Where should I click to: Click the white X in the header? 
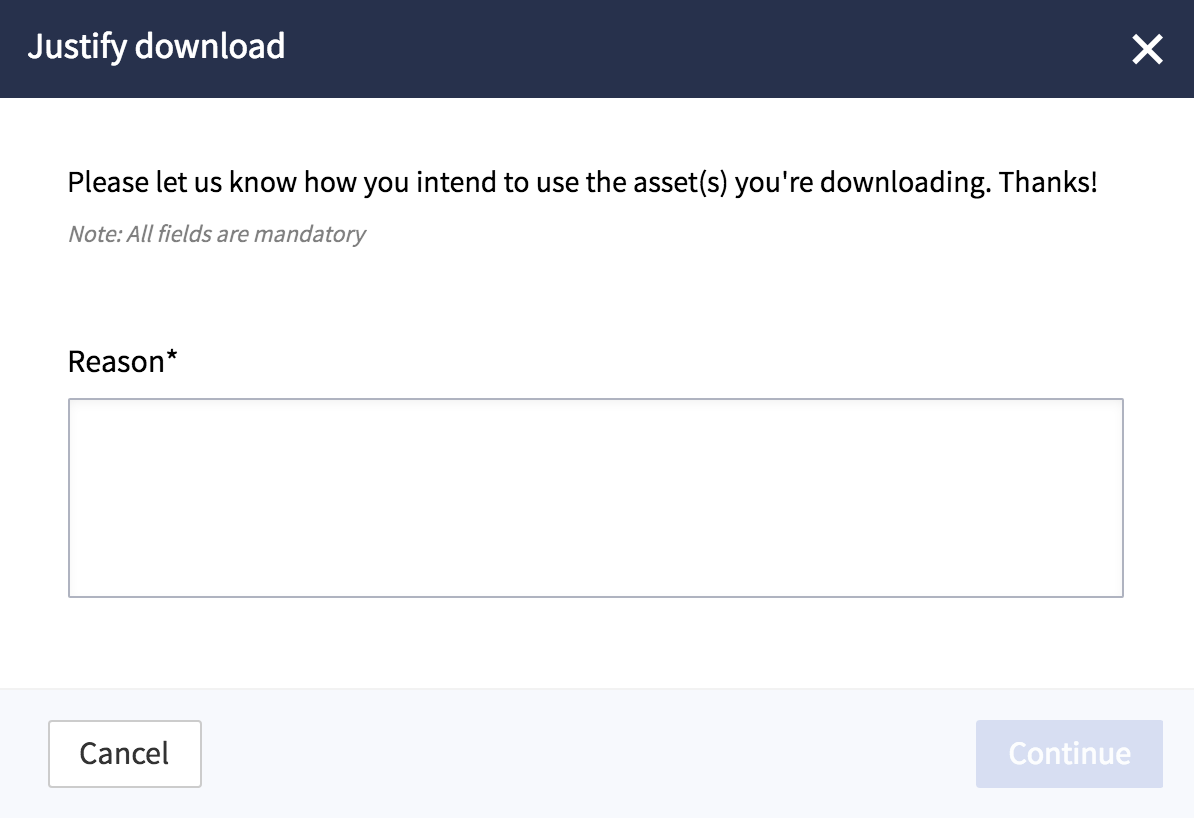pyautogui.click(x=1147, y=50)
